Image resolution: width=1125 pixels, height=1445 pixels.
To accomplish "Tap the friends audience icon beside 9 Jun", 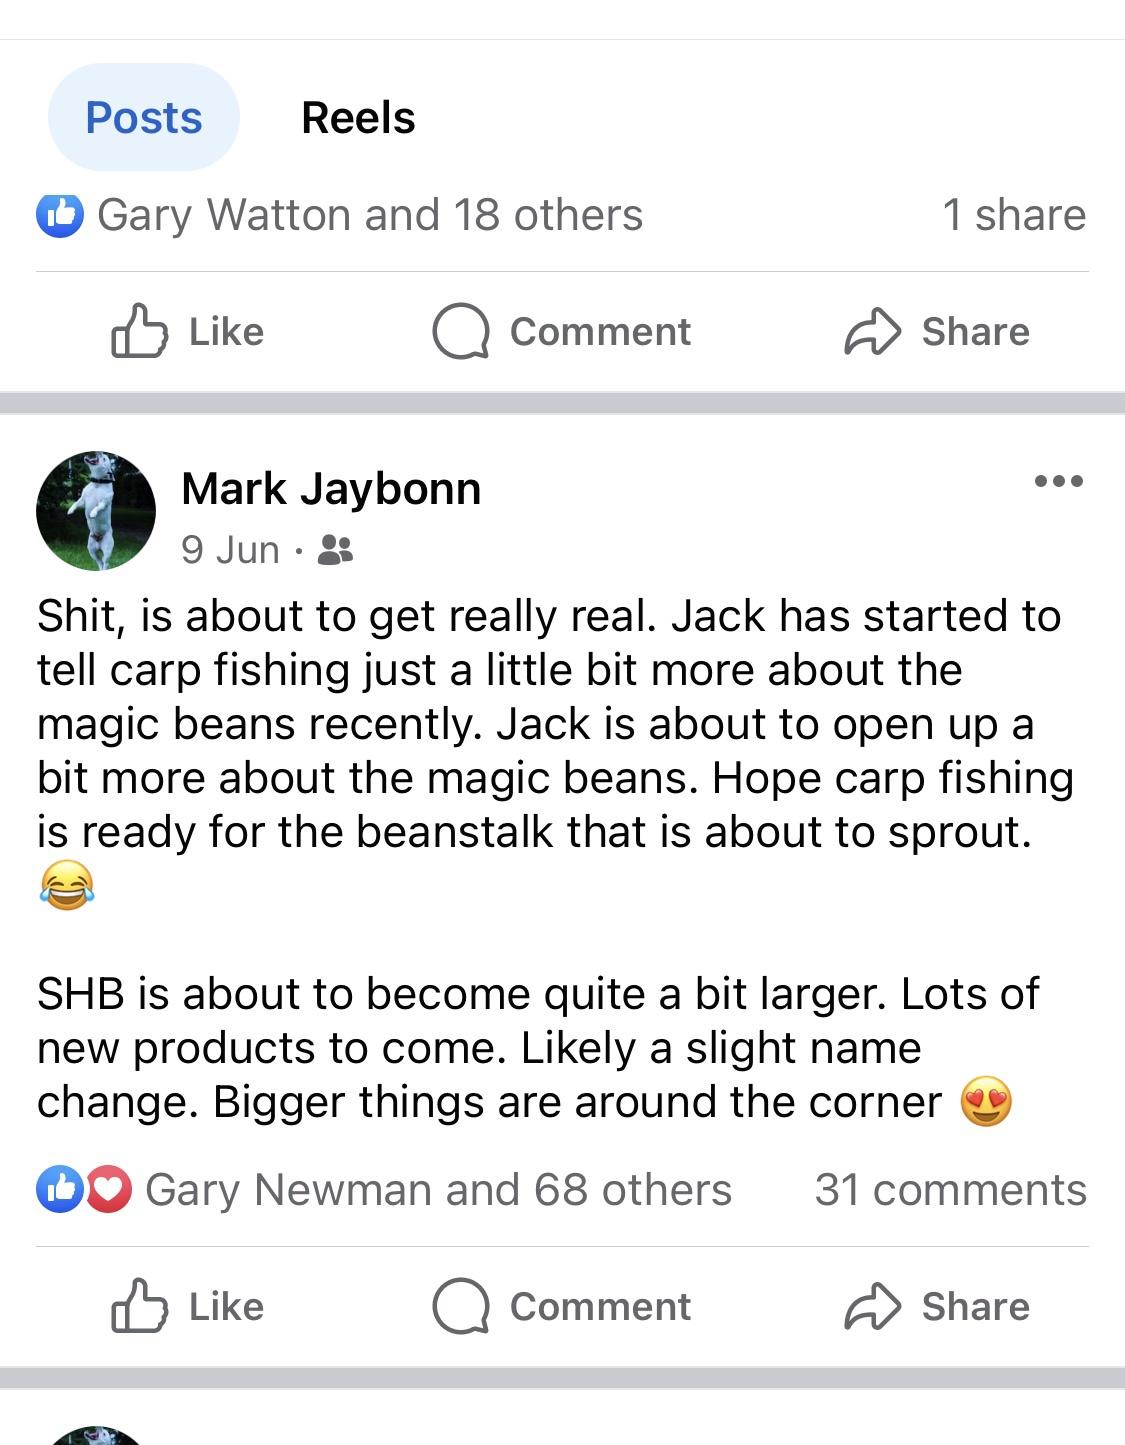I will (335, 550).
